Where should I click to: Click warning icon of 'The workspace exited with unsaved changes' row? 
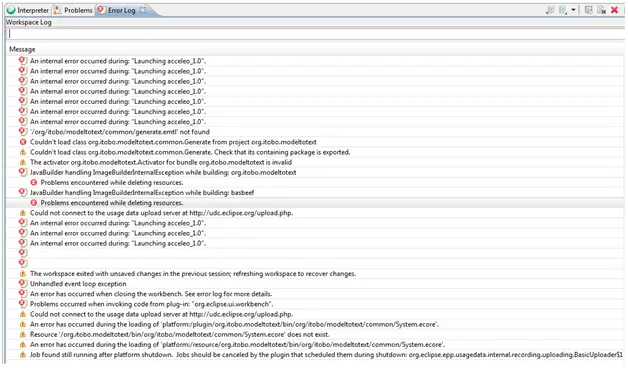point(23,273)
